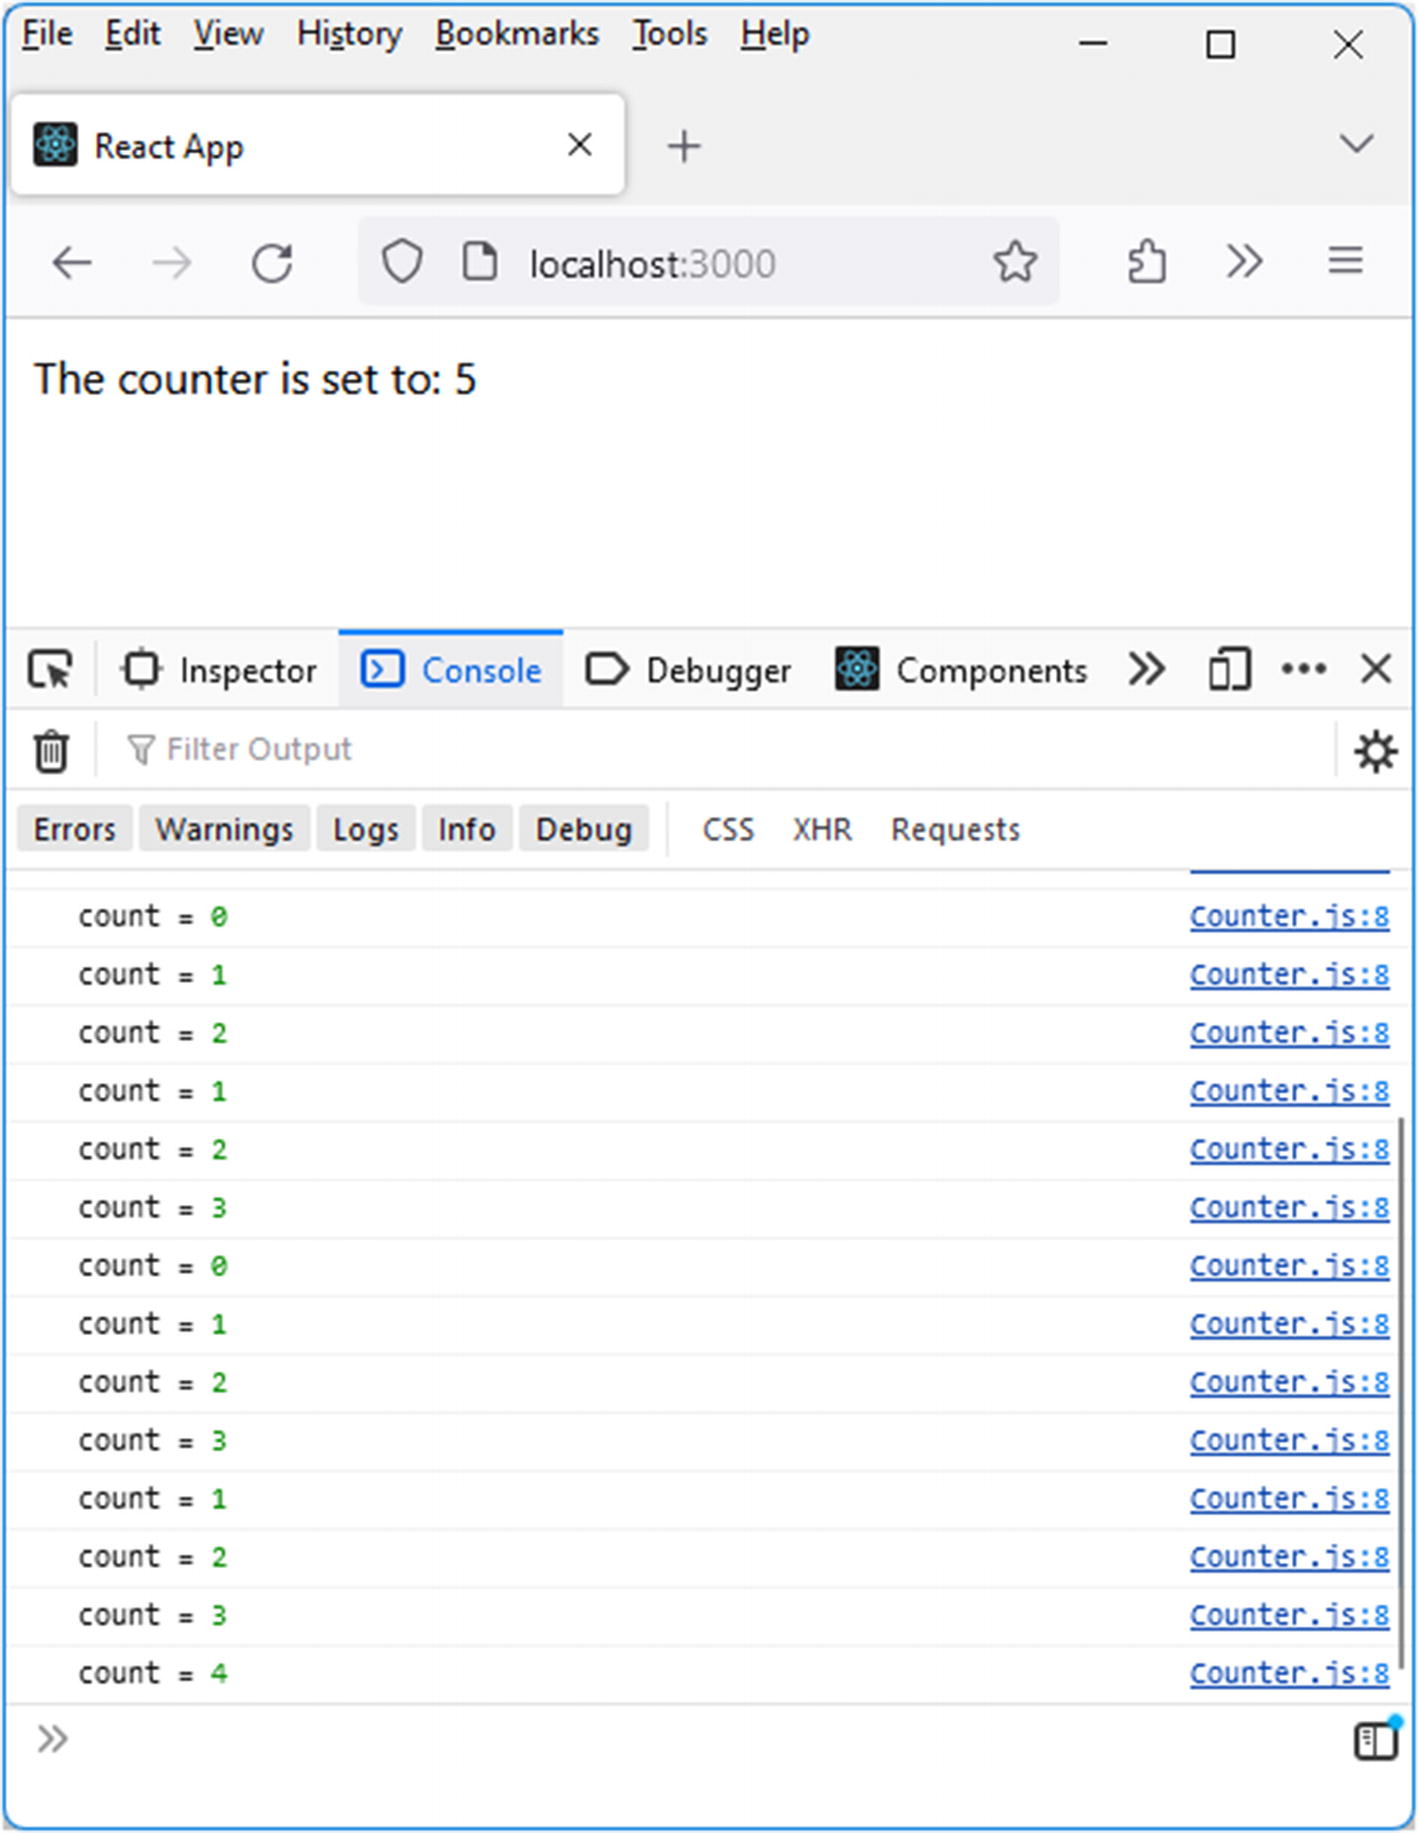Toggle the console split editor sidebar icon
The height and width of the screenshot is (1833, 1418).
click(1376, 1741)
